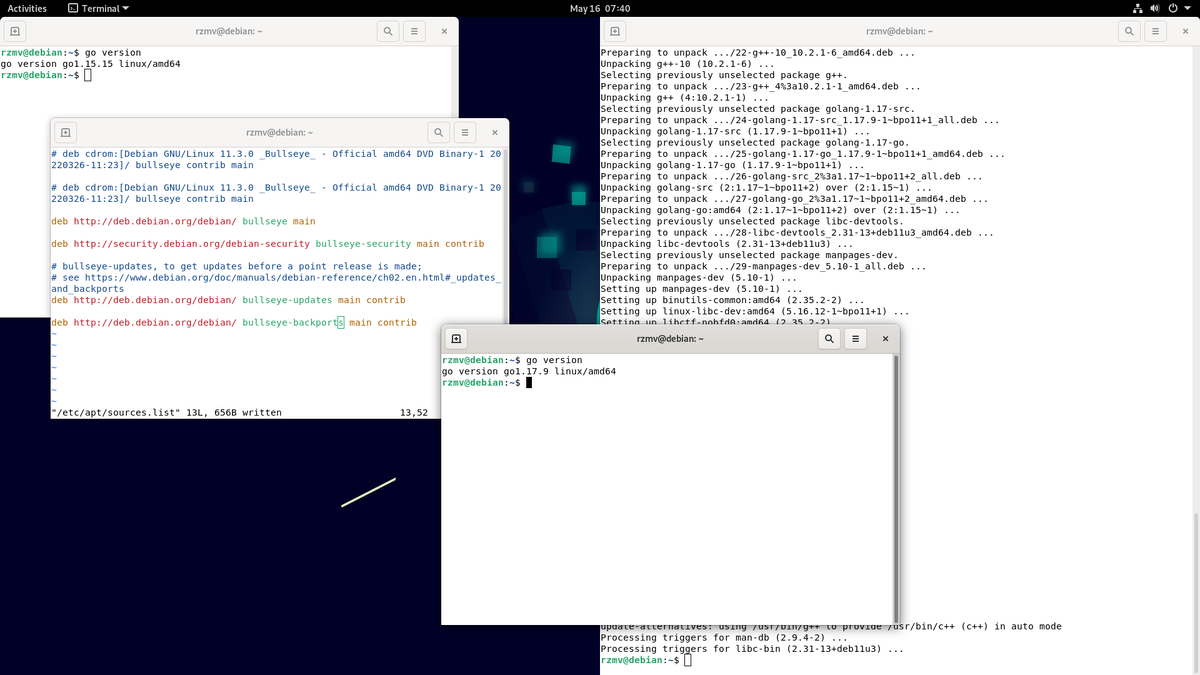Click the '13,52' cursor position in vim

click(x=414, y=412)
